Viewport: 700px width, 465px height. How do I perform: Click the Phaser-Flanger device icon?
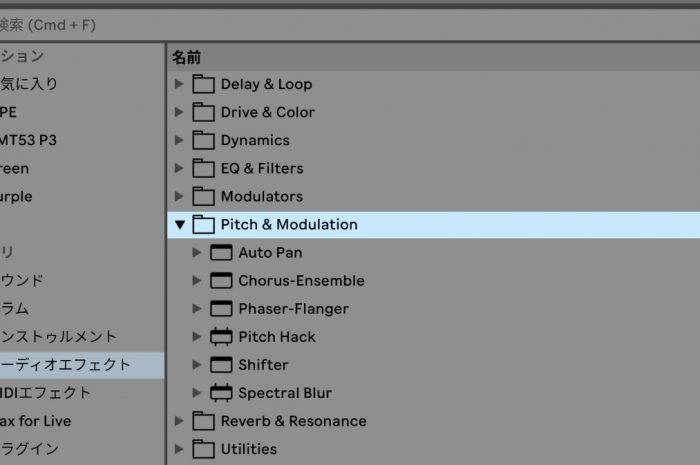(x=221, y=309)
